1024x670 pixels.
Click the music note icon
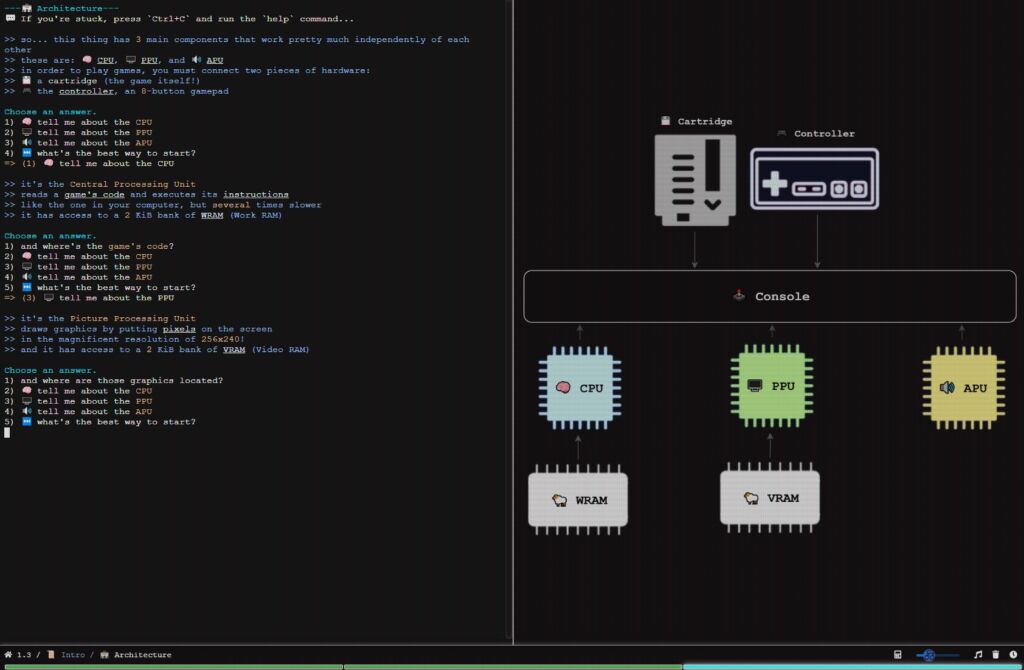click(978, 655)
